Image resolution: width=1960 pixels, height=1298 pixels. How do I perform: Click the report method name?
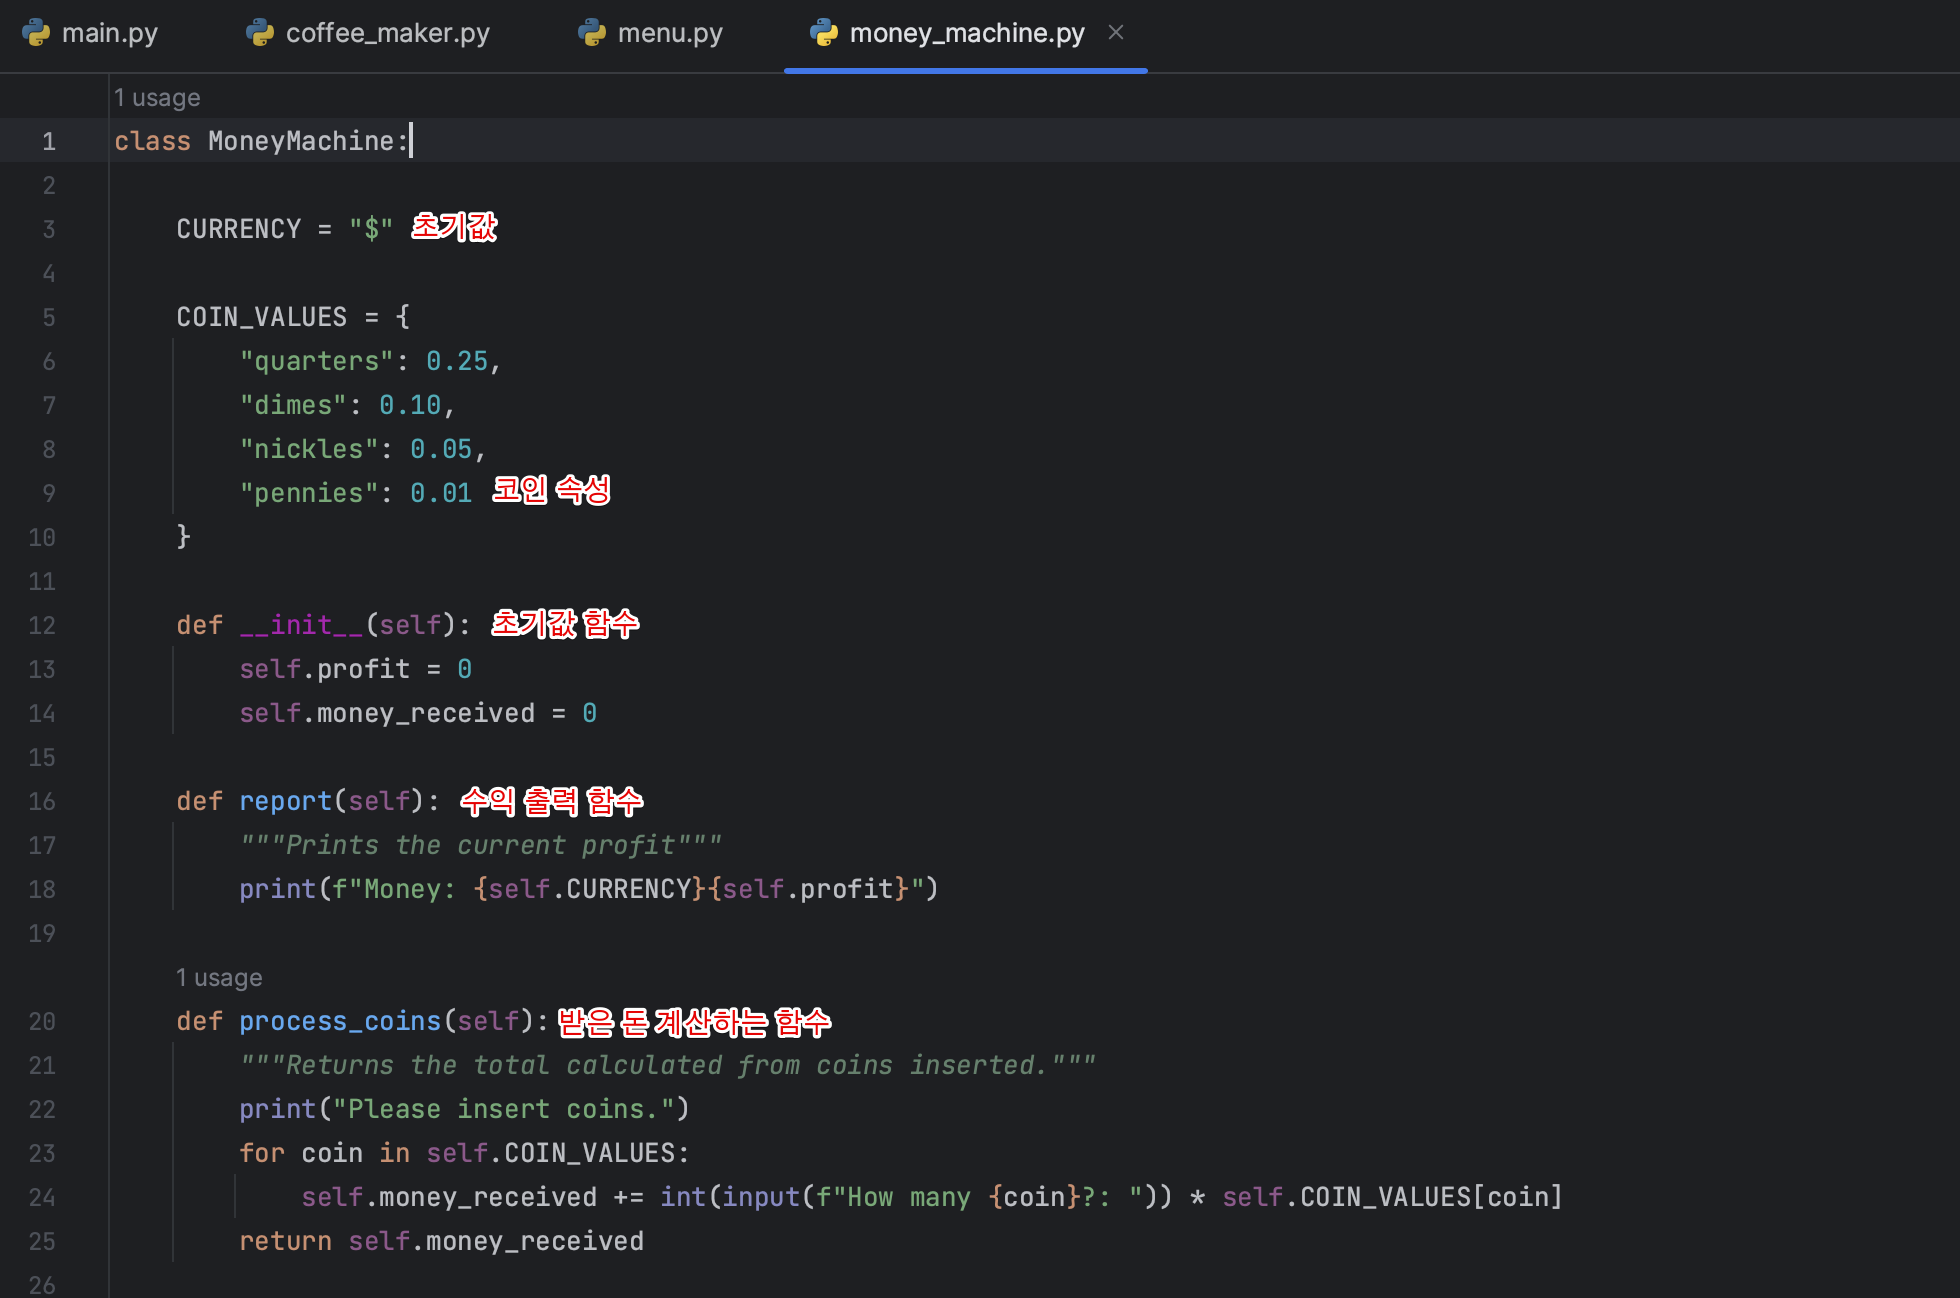pyautogui.click(x=285, y=802)
